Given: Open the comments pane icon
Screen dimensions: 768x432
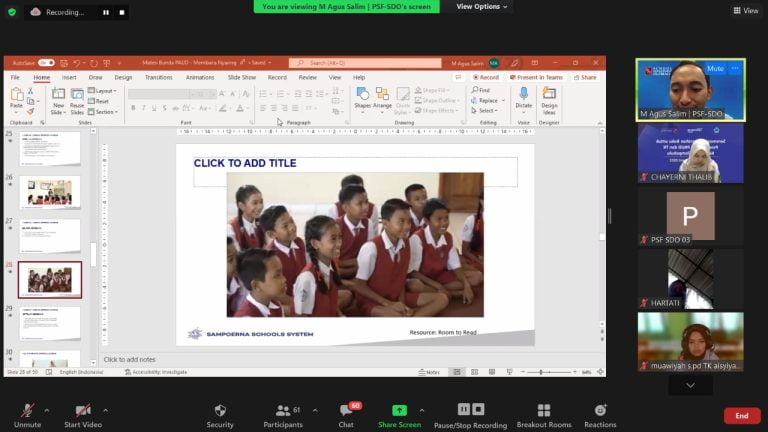Looking at the screenshot, I should 458,77.
